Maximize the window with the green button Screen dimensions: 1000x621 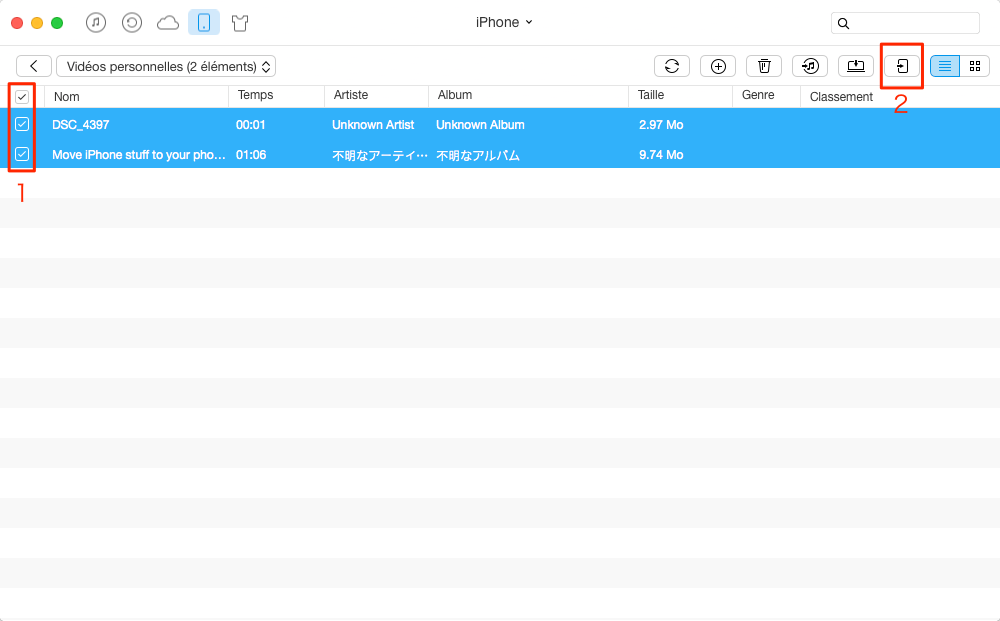pyautogui.click(x=57, y=23)
